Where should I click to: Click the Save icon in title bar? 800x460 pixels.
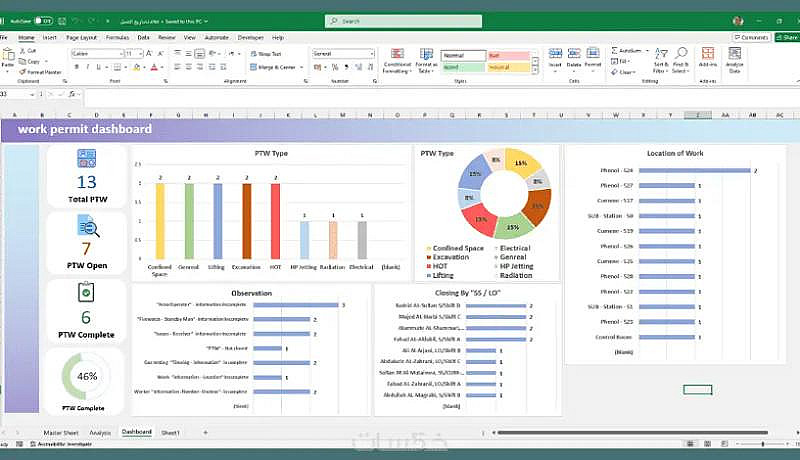point(62,21)
